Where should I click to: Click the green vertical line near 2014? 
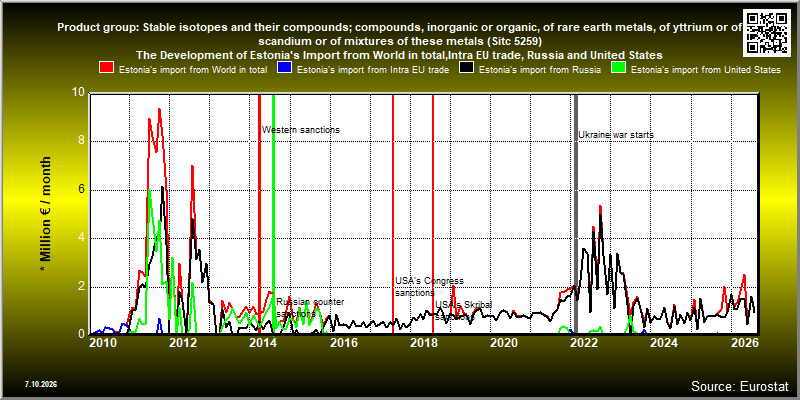[273, 214]
